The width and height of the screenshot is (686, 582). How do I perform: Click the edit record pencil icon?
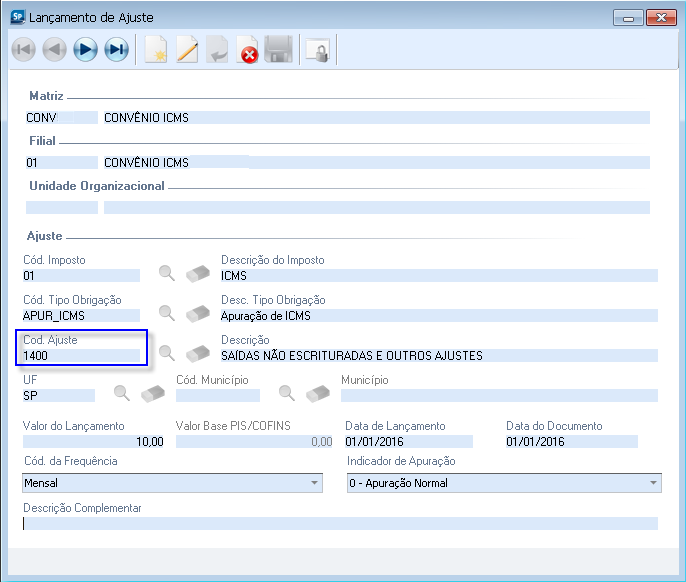(x=186, y=50)
